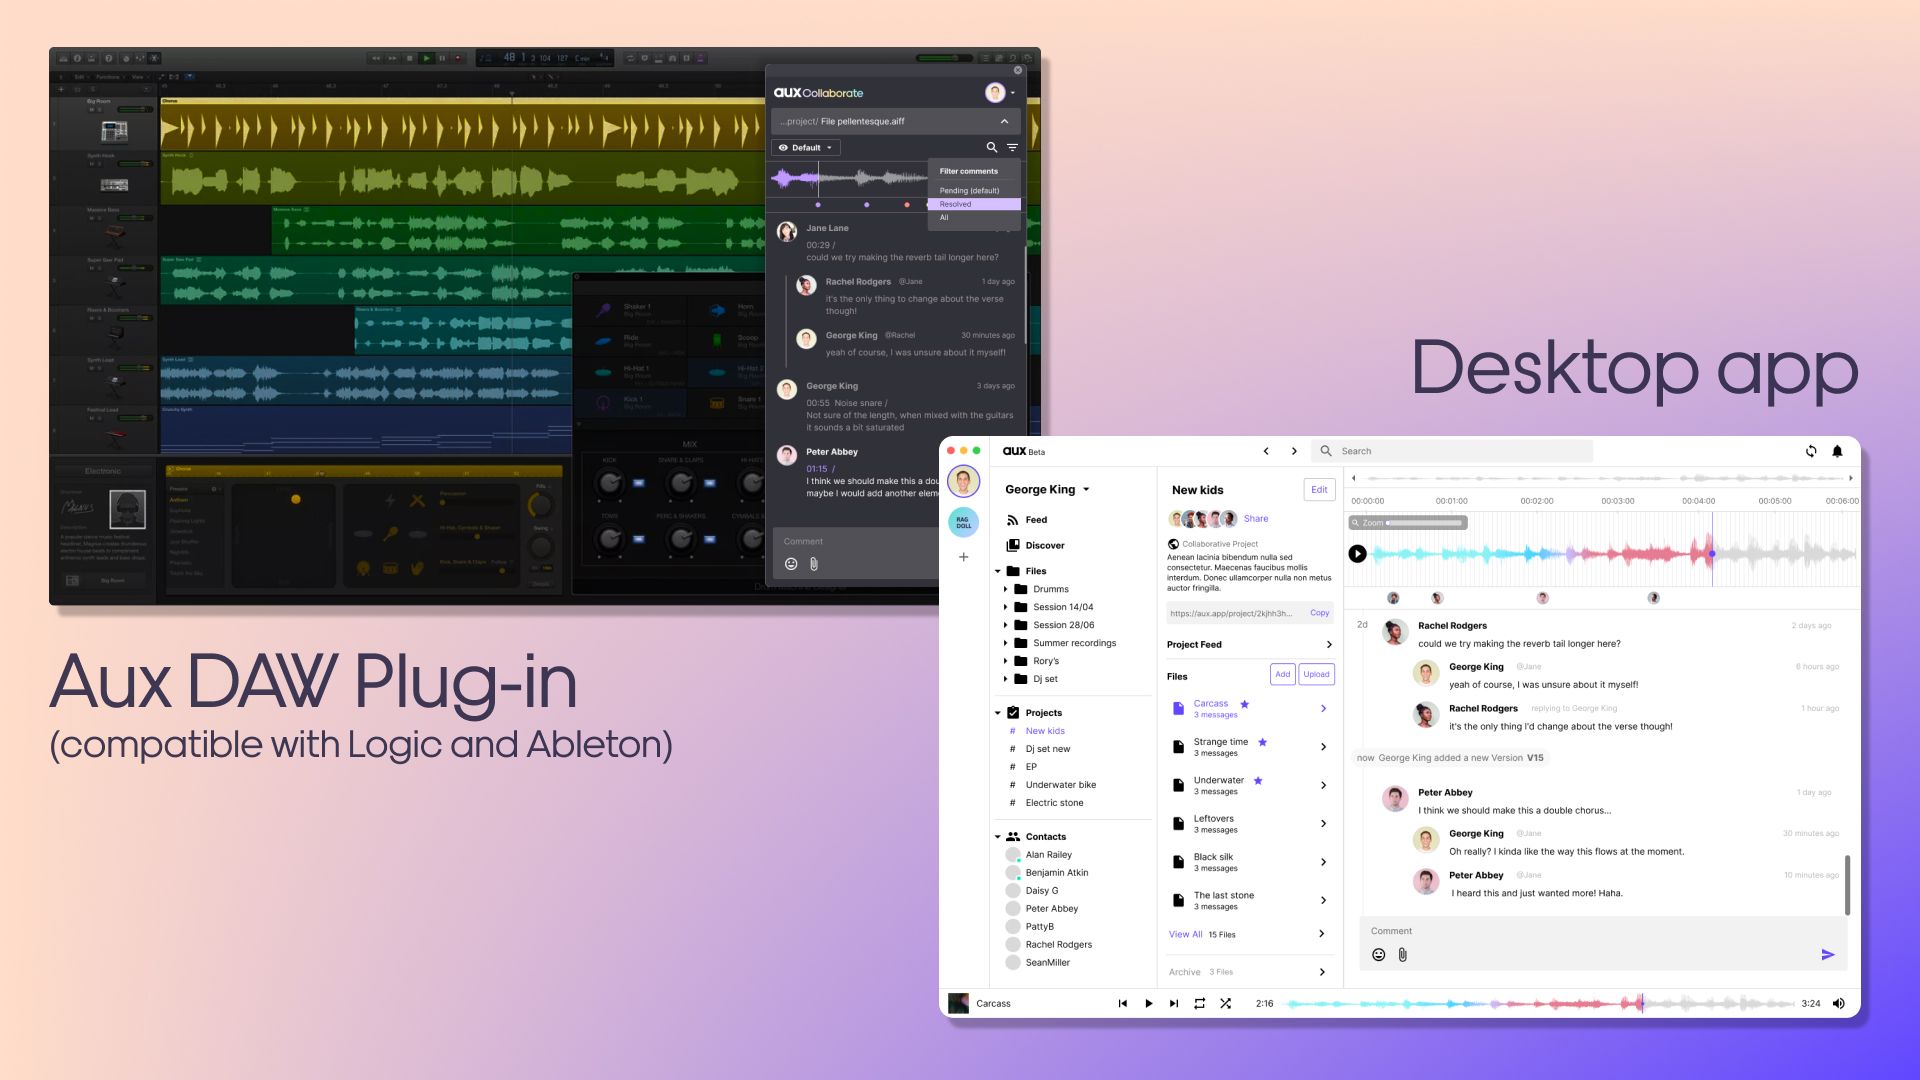This screenshot has width=1920, height=1080.
Task: Go back with the left navigation arrow
Action: pos(1266,451)
